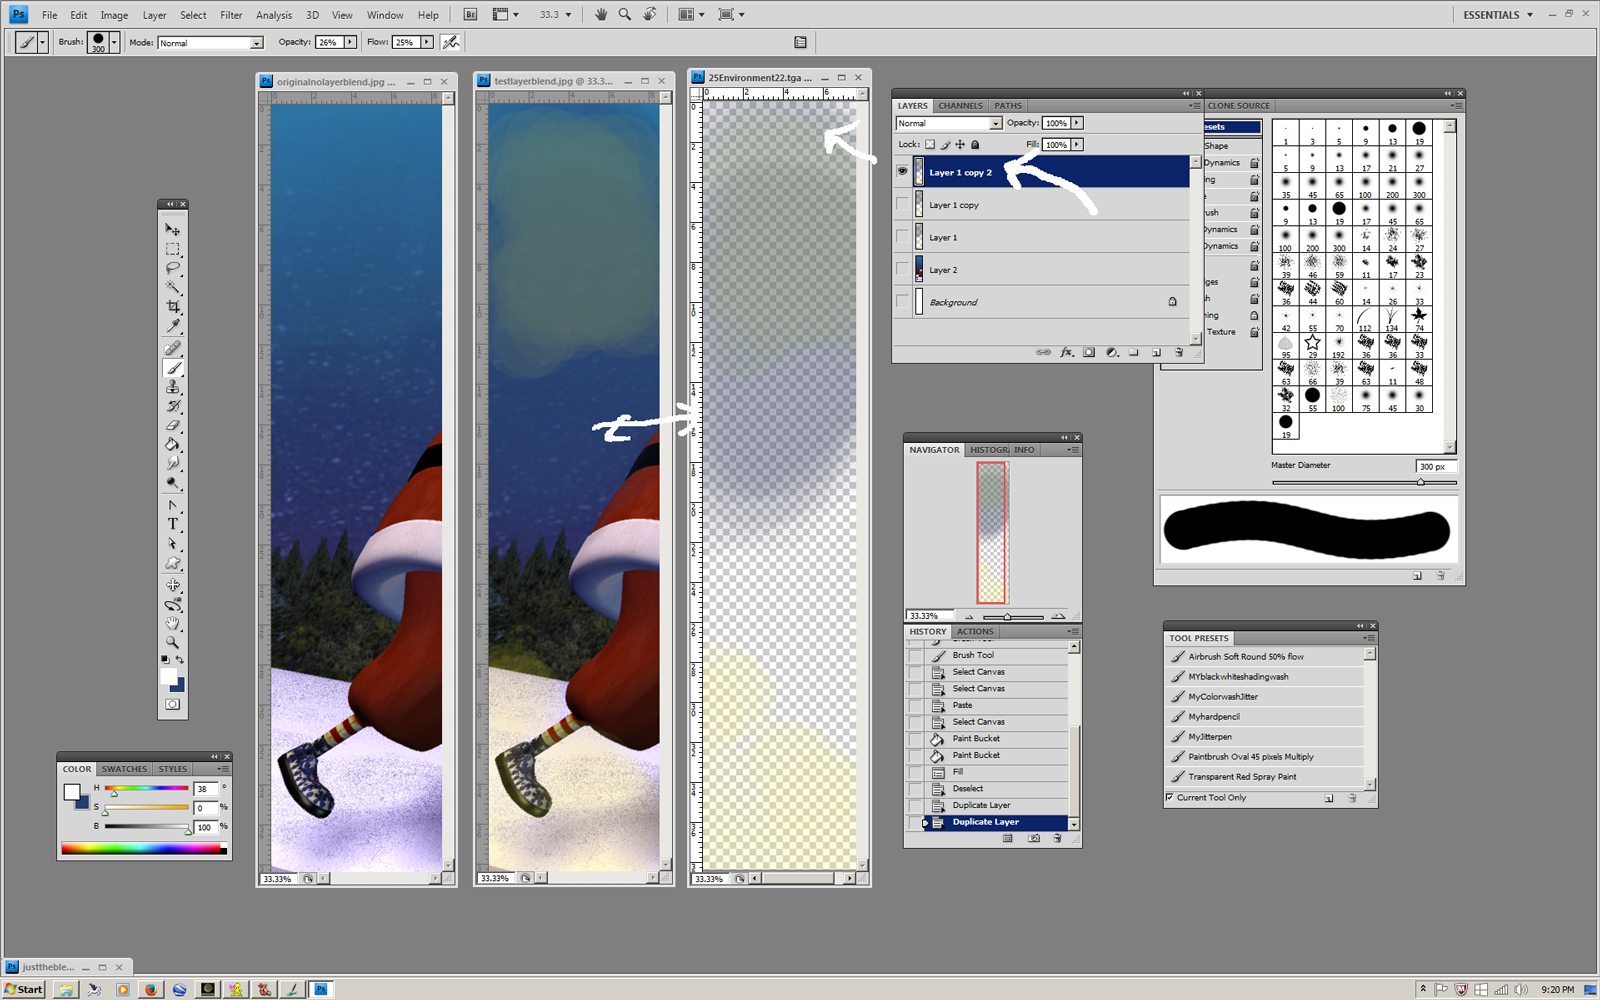Open the Filter menu
The width and height of the screenshot is (1600, 1000).
click(231, 15)
